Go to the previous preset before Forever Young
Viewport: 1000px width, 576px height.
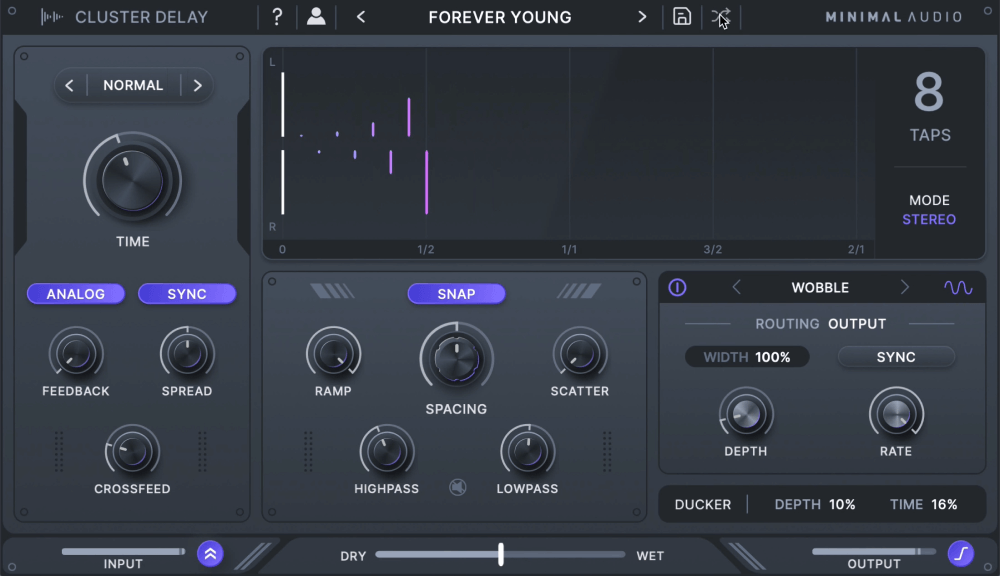(361, 17)
